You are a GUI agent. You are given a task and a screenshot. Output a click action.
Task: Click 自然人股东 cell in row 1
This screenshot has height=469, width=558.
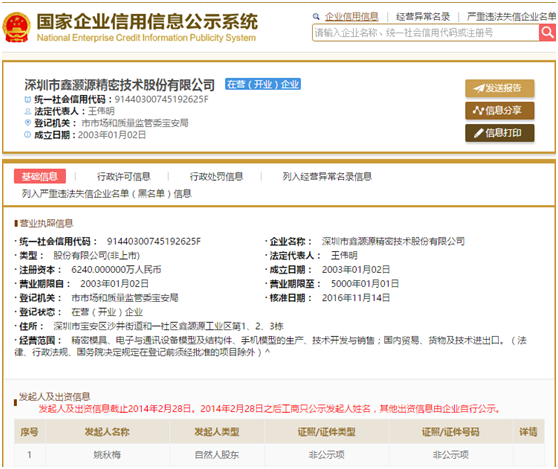pos(217,454)
